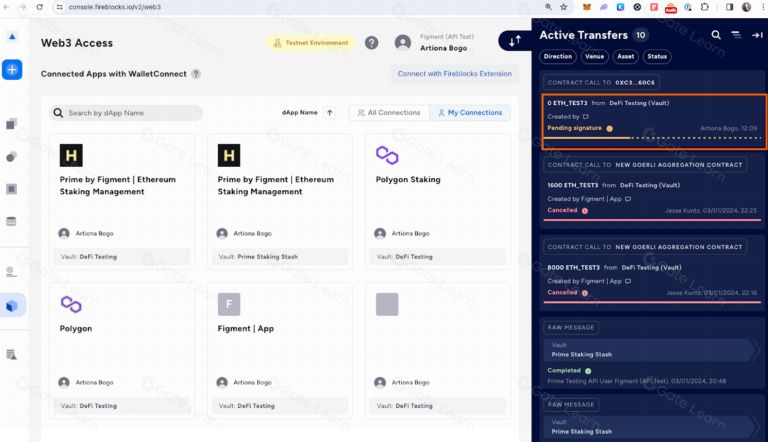Click Connect with Fireblocks Extension
768x442 pixels.
pyautogui.click(x=454, y=74)
